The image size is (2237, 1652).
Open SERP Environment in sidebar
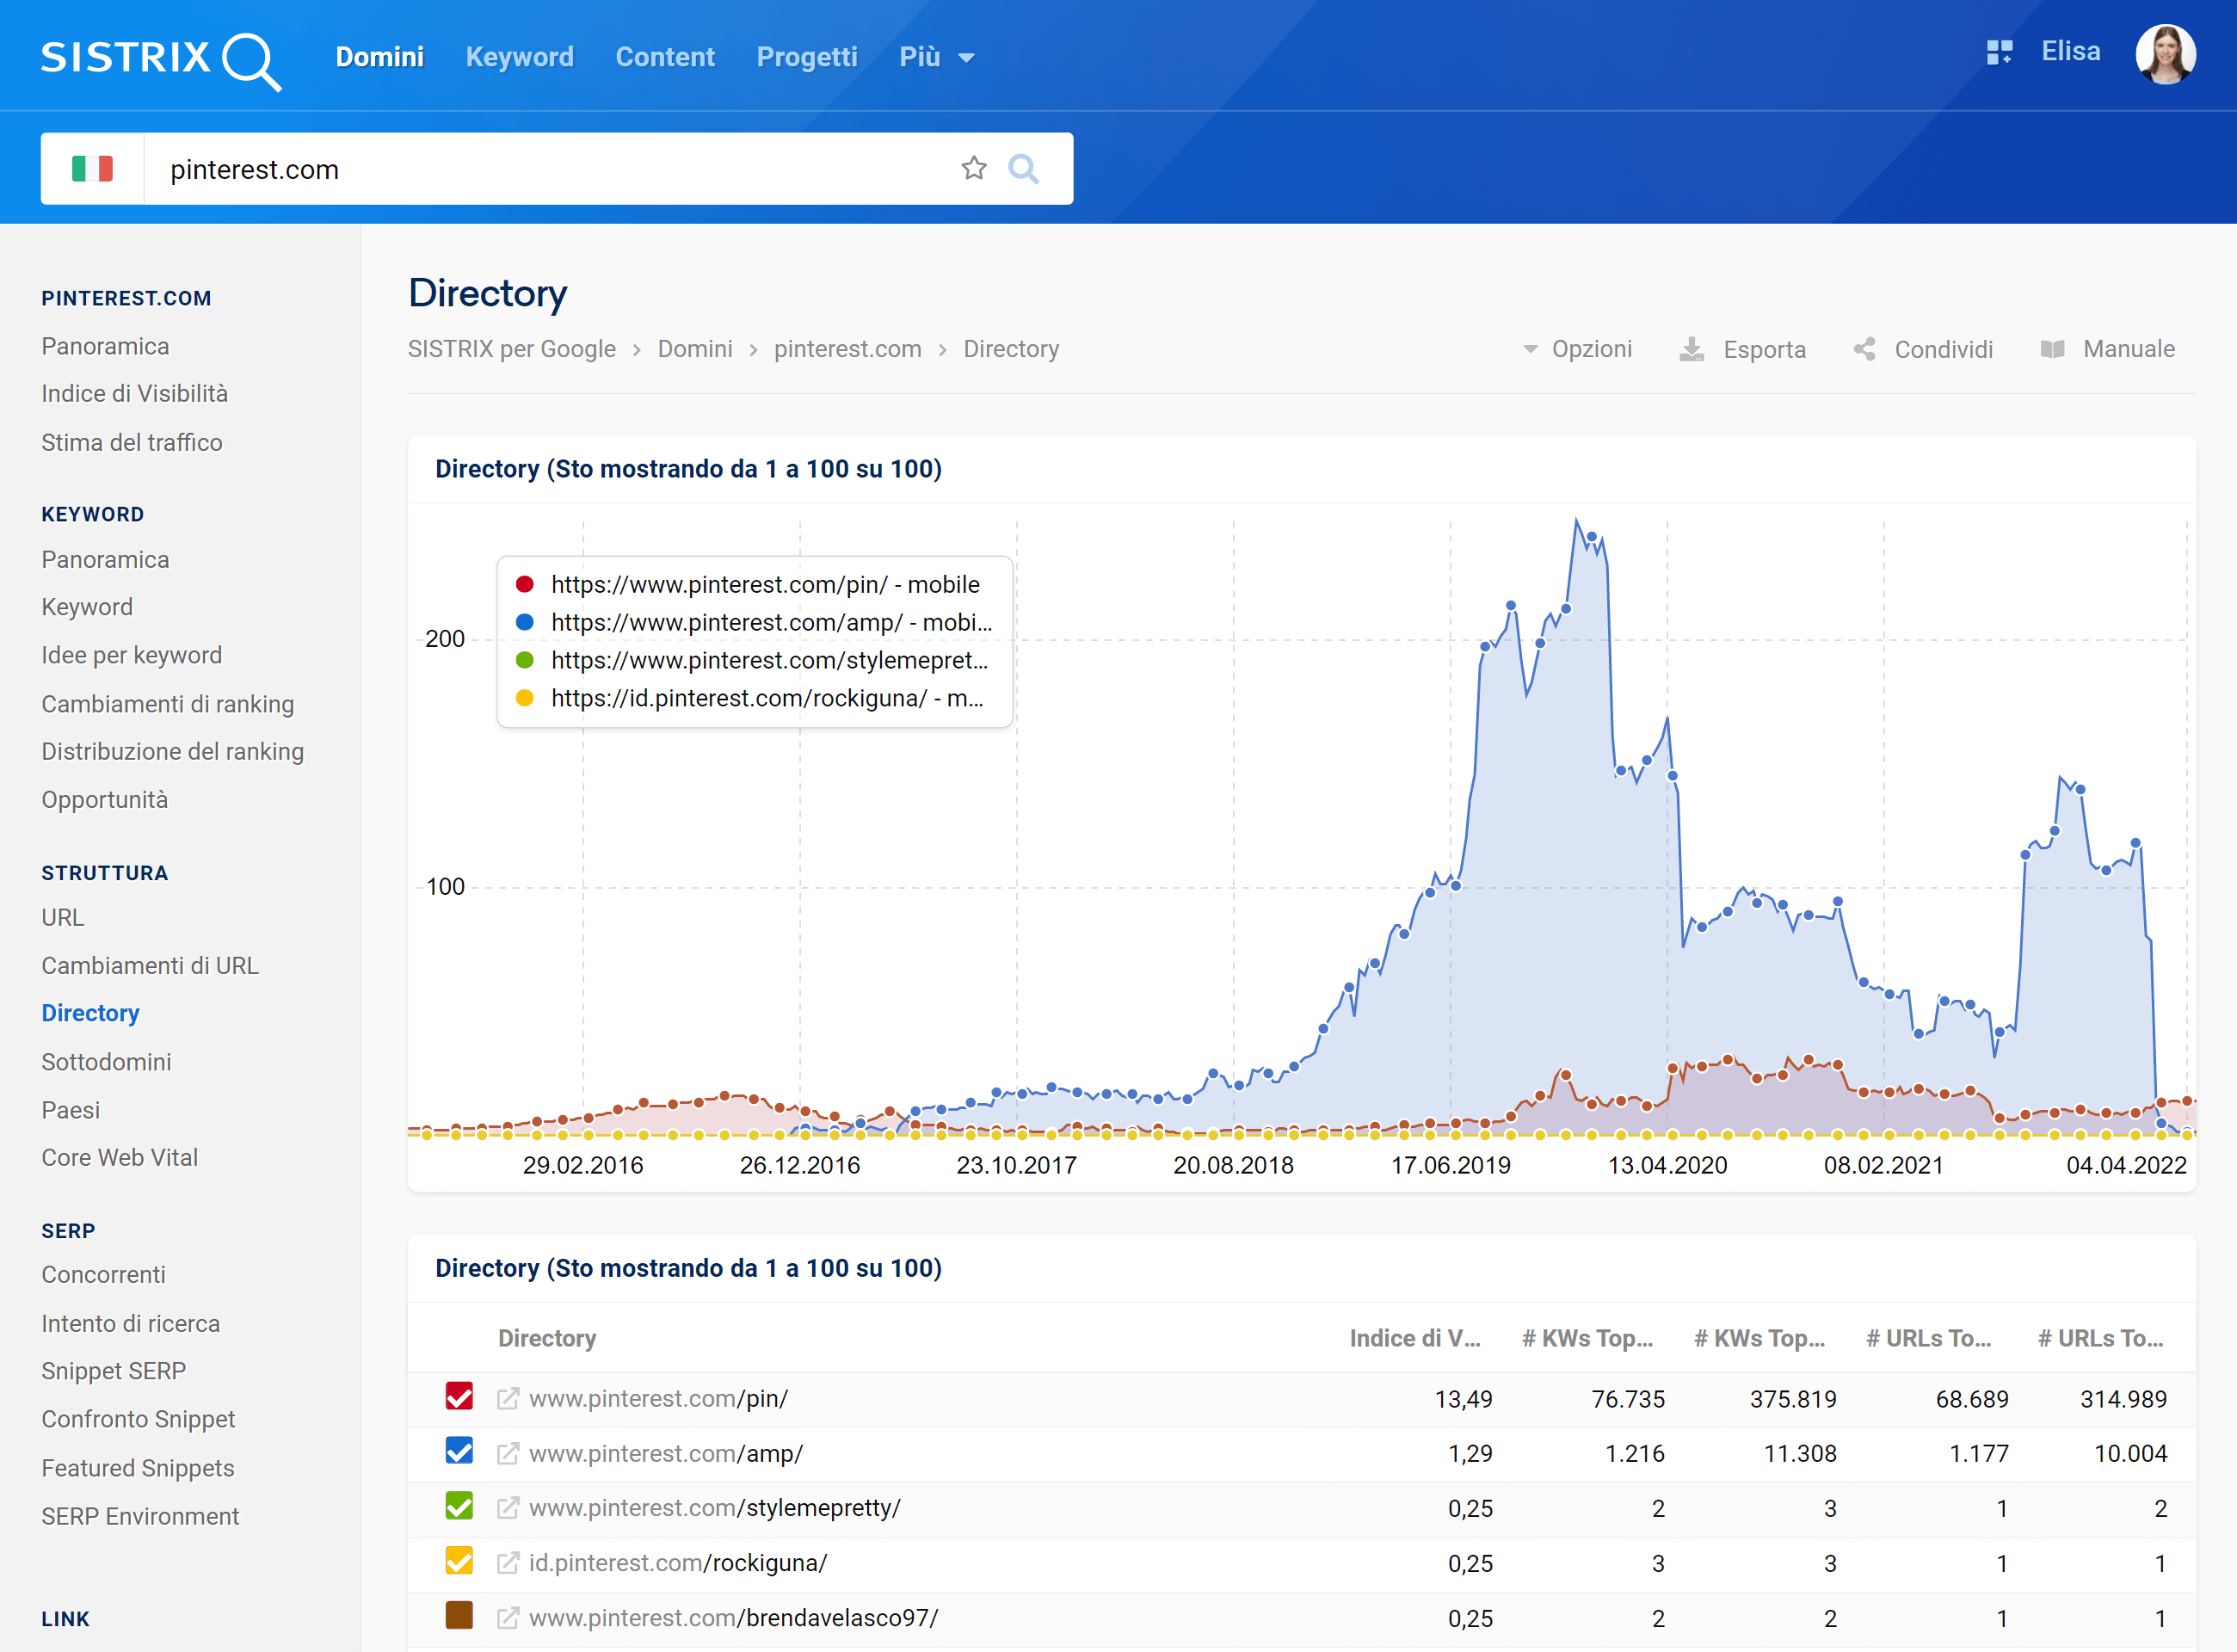tap(141, 1516)
